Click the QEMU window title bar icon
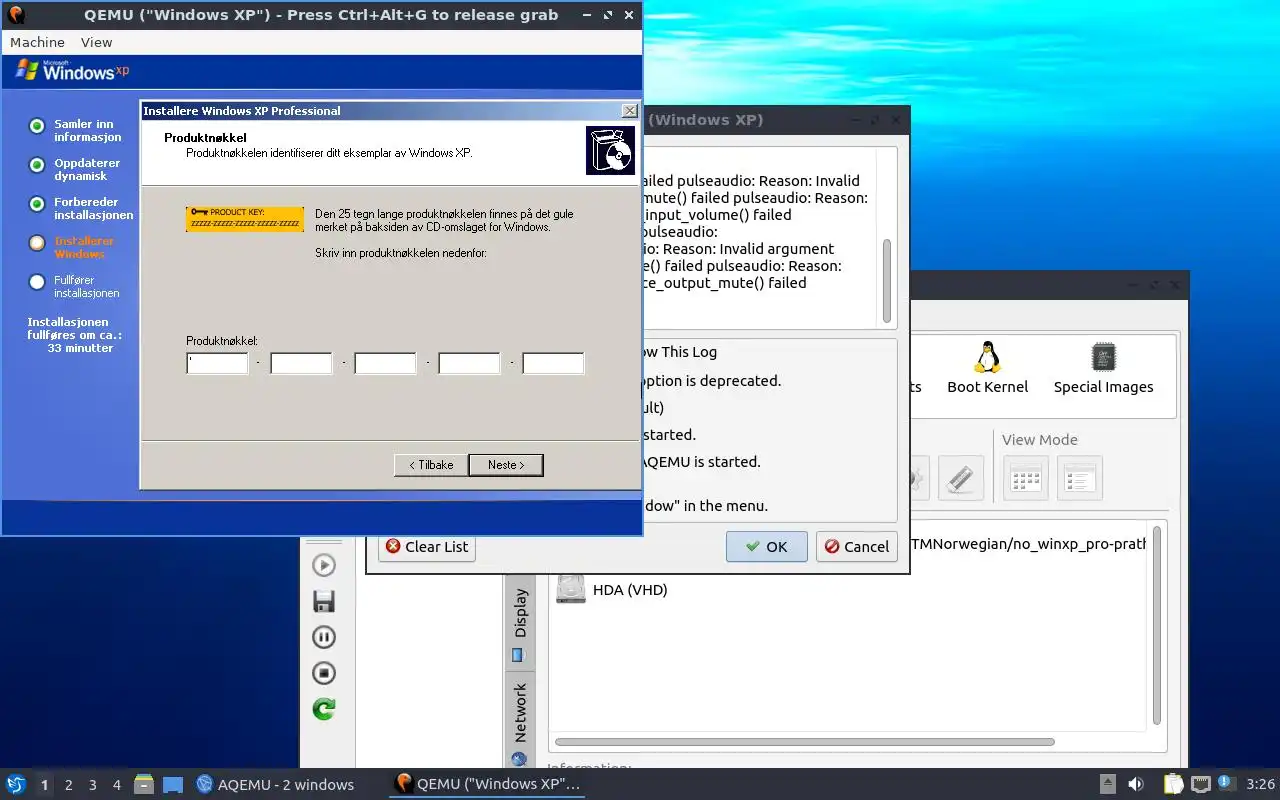 click(x=16, y=15)
